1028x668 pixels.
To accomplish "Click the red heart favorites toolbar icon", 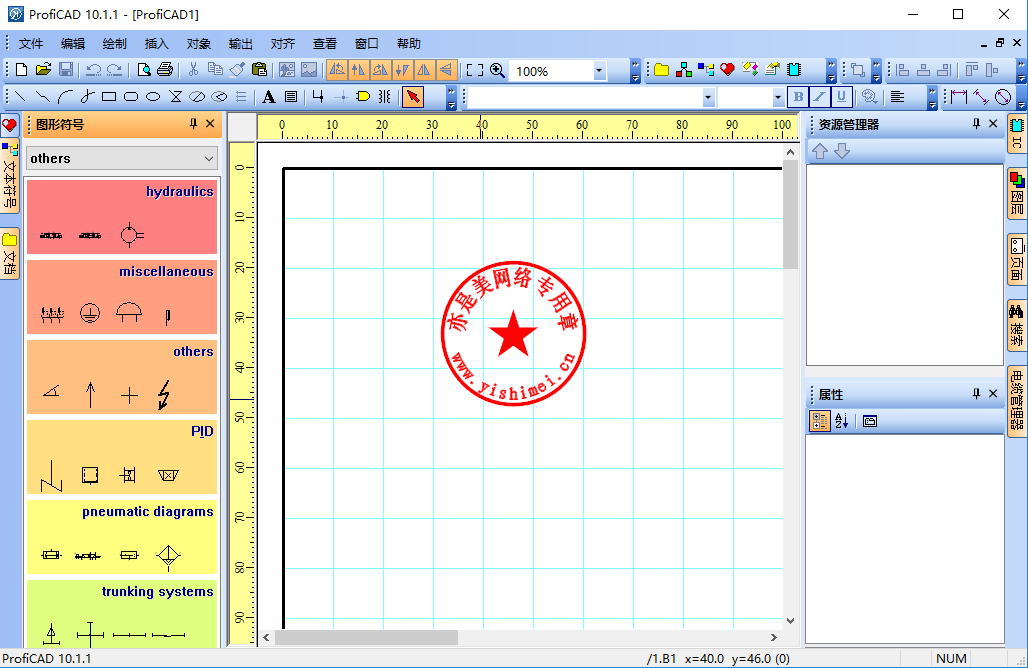I will pos(728,69).
